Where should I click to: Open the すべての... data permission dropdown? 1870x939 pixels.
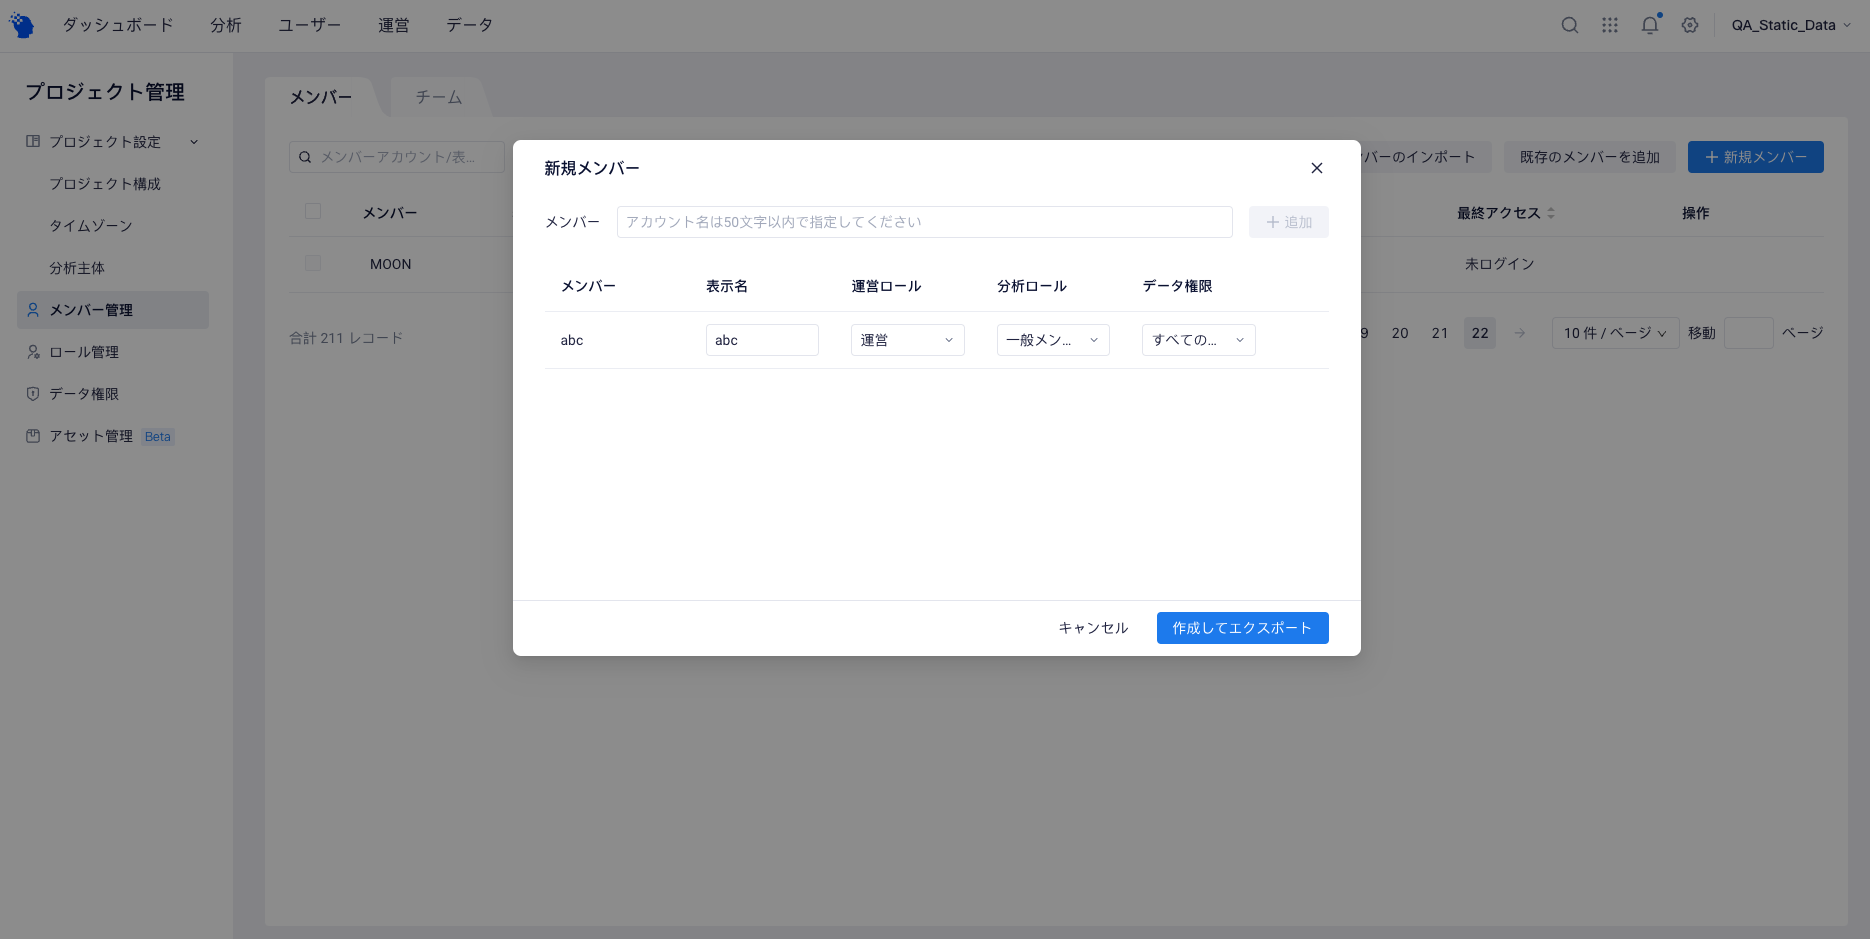click(x=1198, y=340)
